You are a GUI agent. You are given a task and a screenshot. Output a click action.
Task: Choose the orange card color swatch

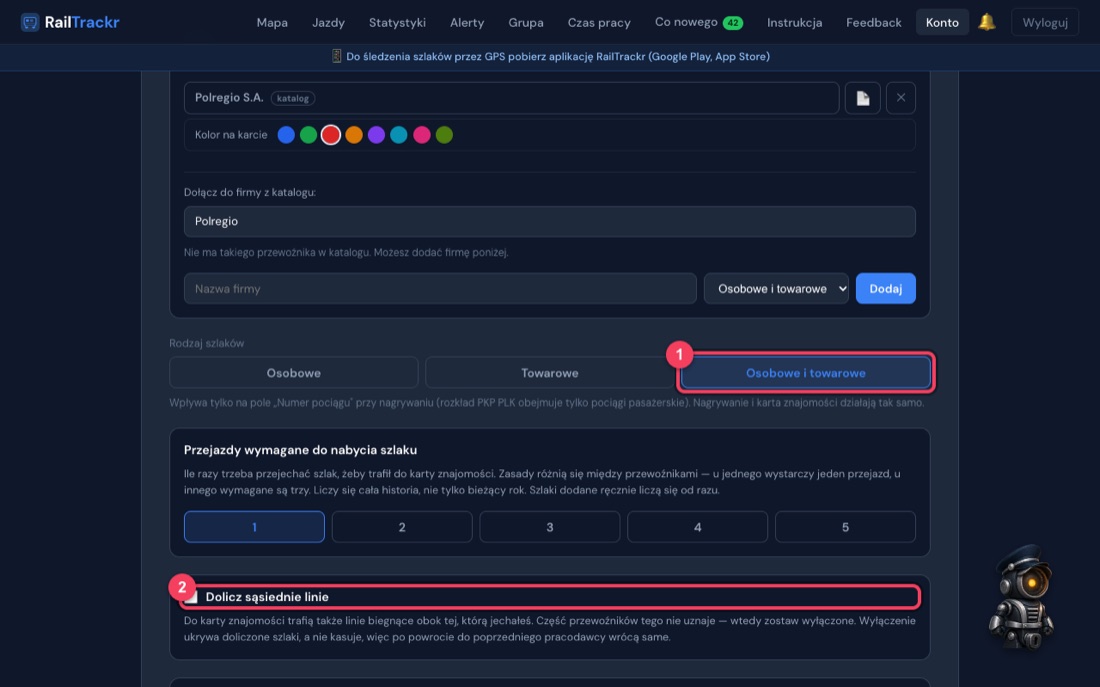354,135
